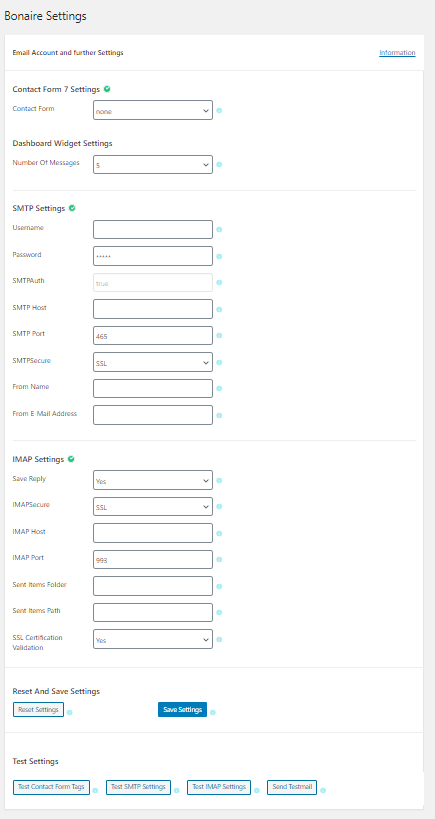Click the help icon beside Send Testmail button
435x819 pixels.
323,790
